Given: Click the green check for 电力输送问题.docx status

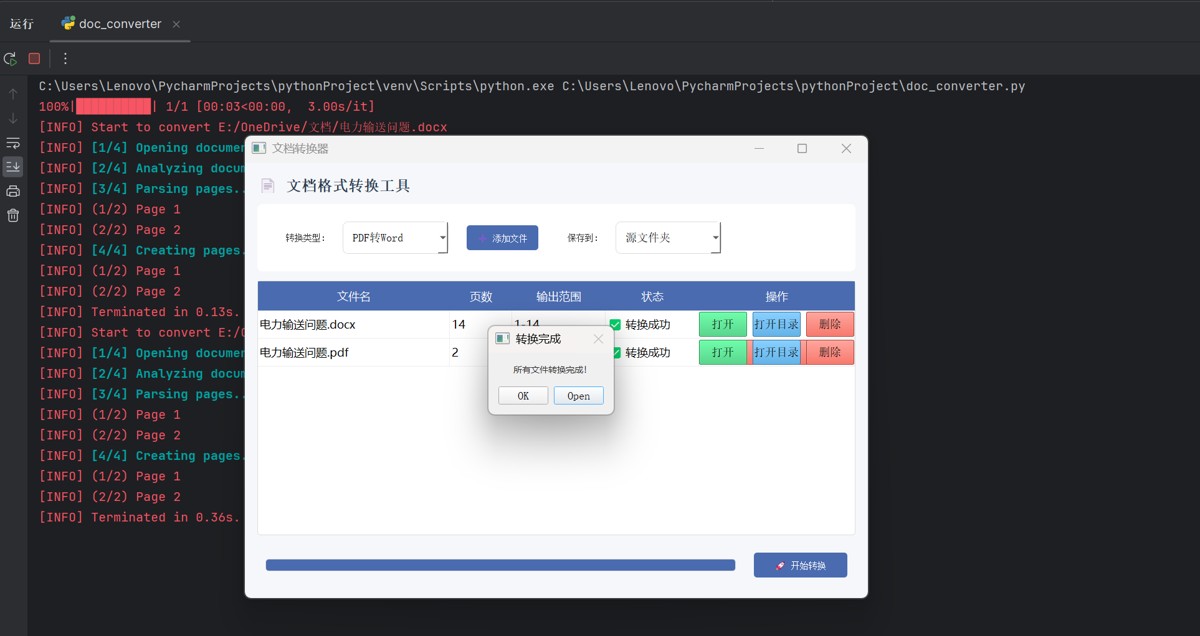Looking at the screenshot, I should [x=615, y=324].
